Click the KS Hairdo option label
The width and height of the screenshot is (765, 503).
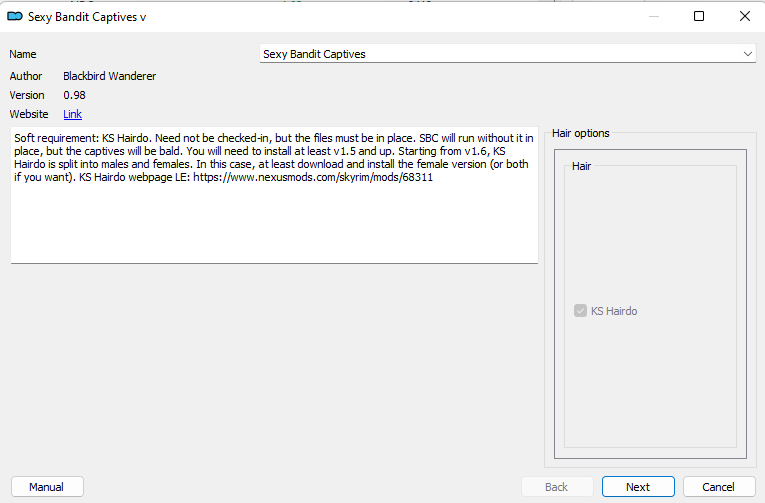tap(614, 311)
